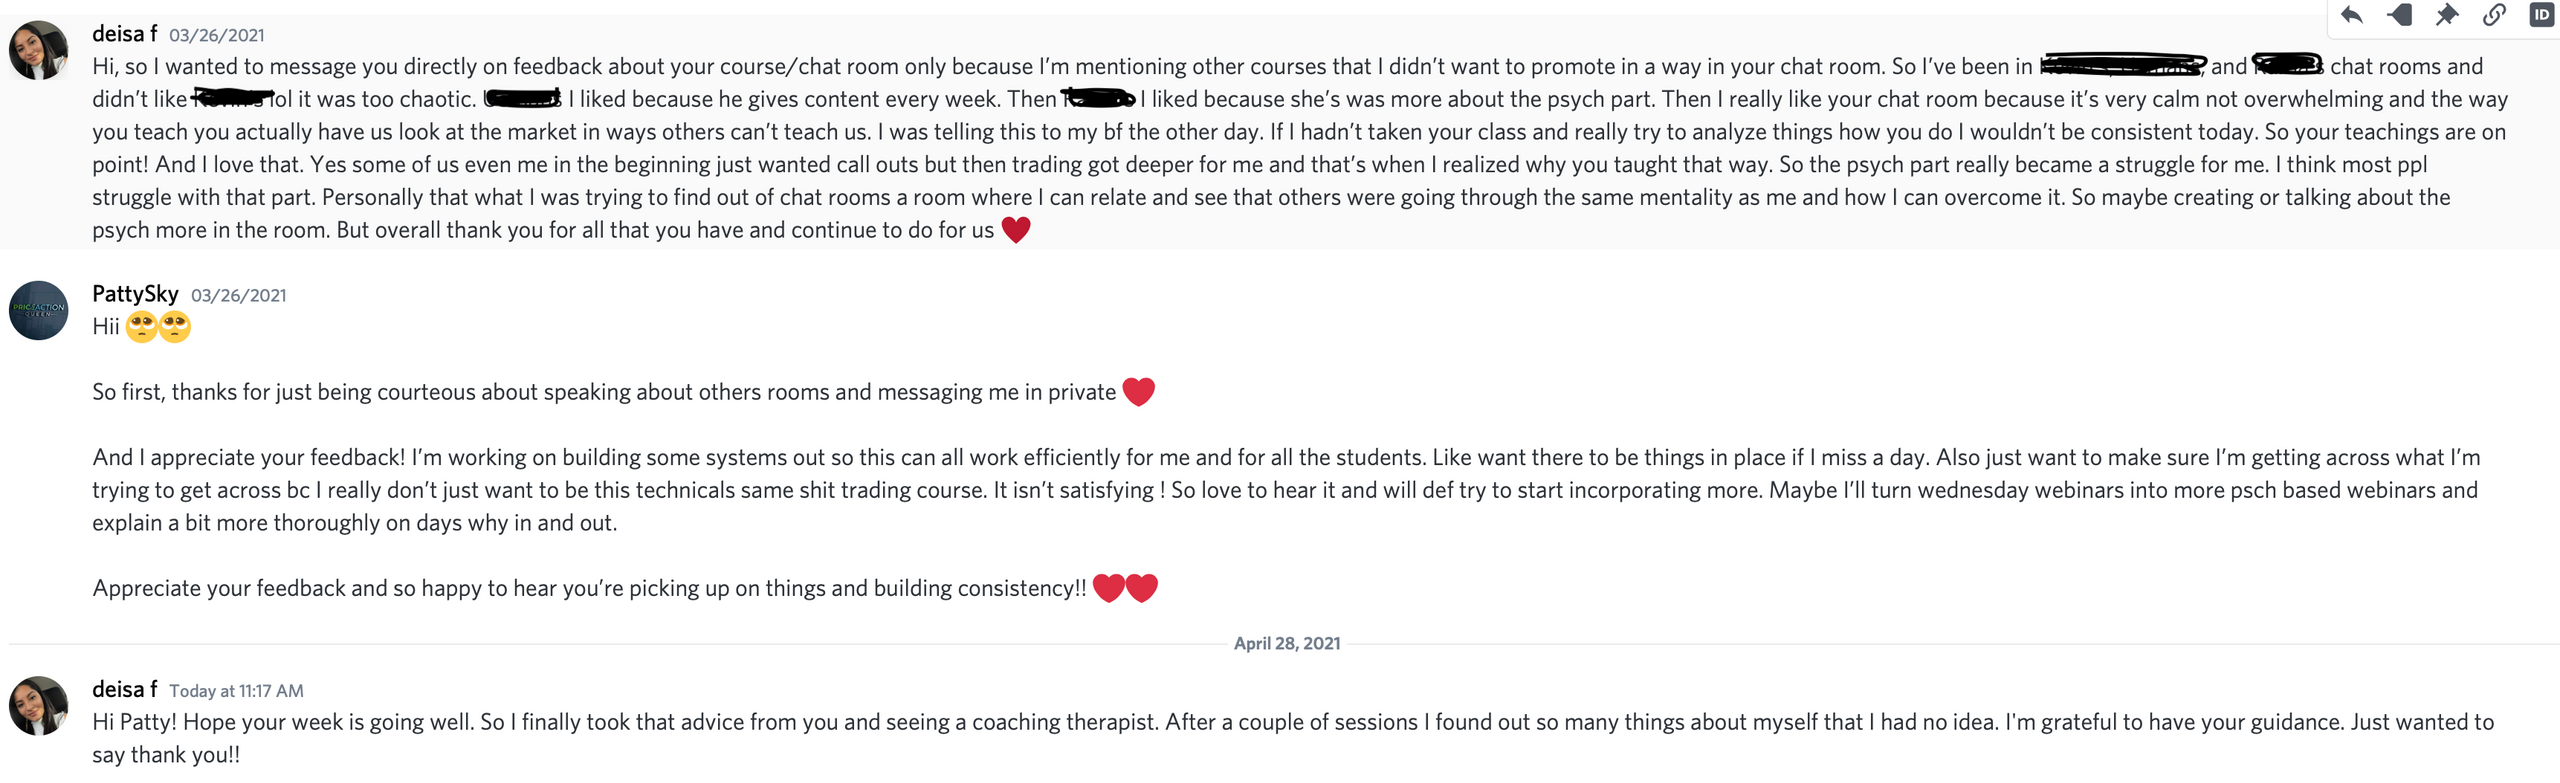The image size is (2560, 783).
Task: Click the Copy ID icon
Action: [x=2541, y=15]
